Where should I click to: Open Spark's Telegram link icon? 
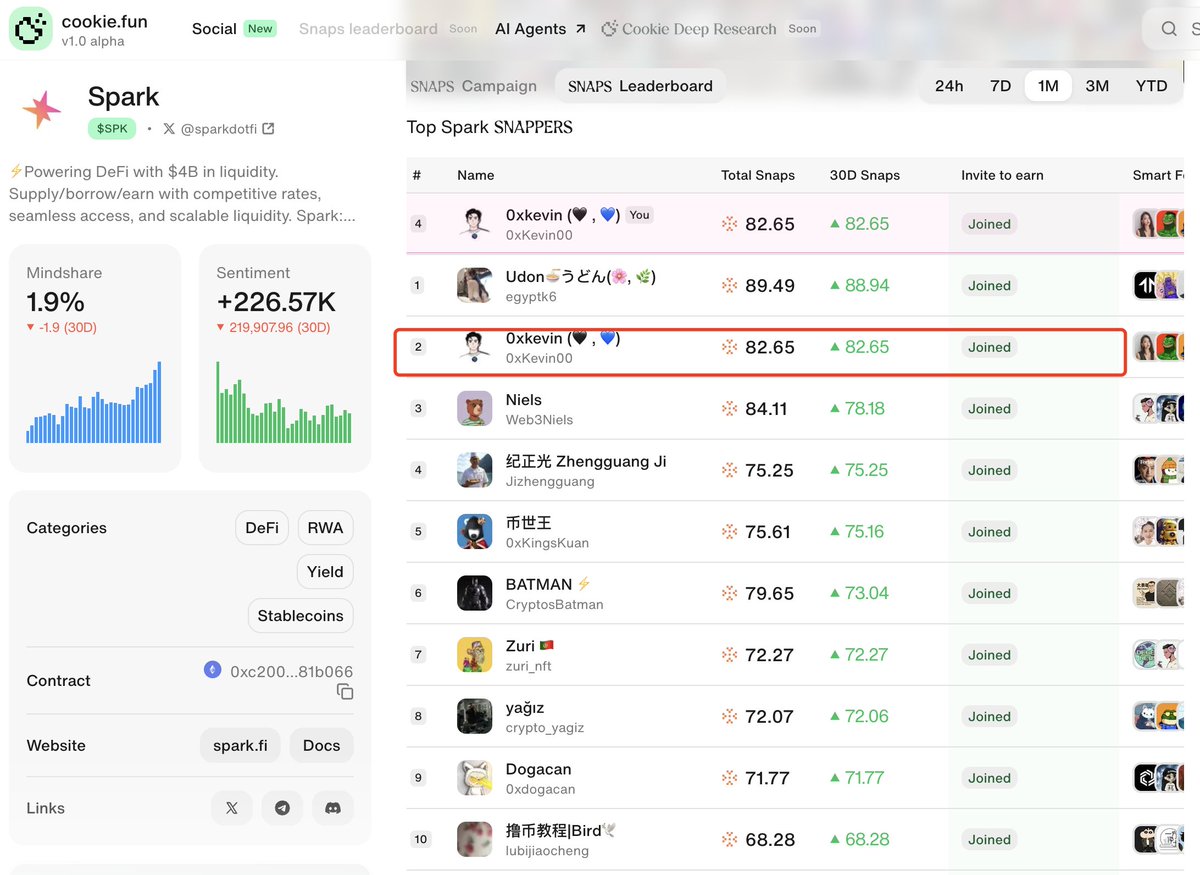click(282, 808)
